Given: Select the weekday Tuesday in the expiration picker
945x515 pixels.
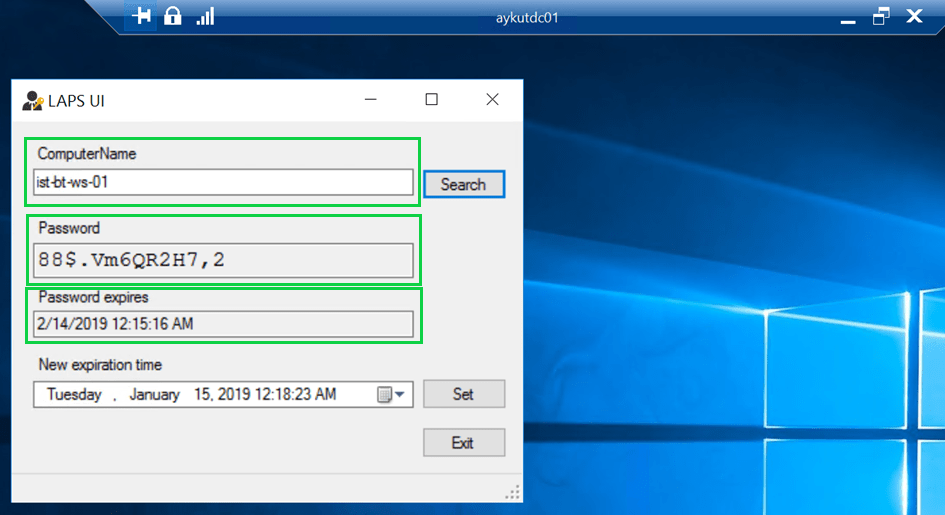Looking at the screenshot, I should click(x=74, y=395).
